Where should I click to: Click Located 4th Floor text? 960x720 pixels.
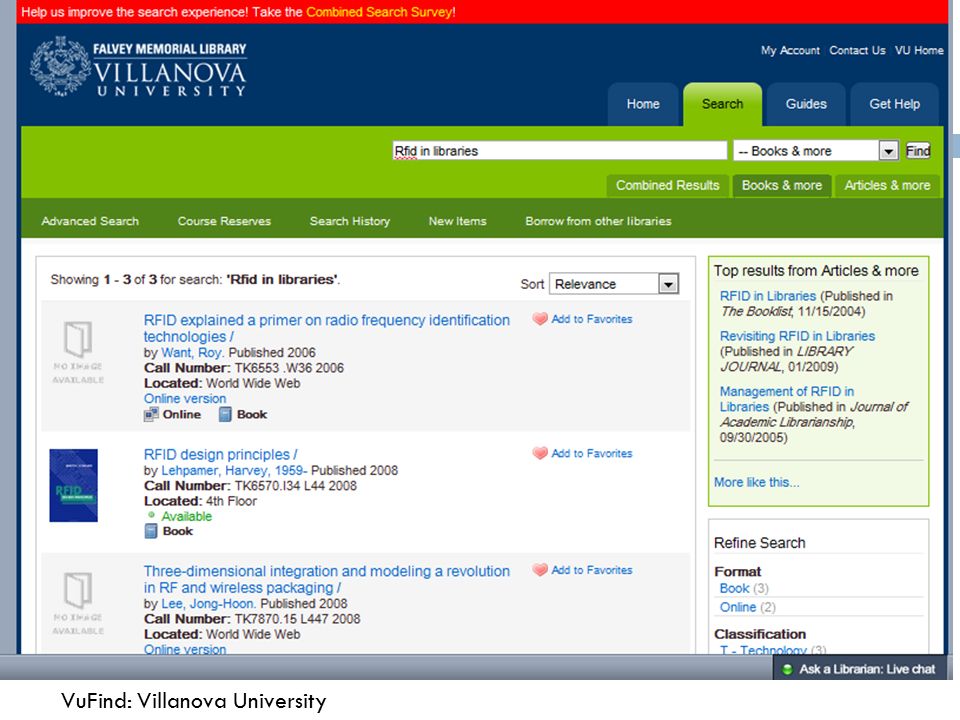(200, 501)
